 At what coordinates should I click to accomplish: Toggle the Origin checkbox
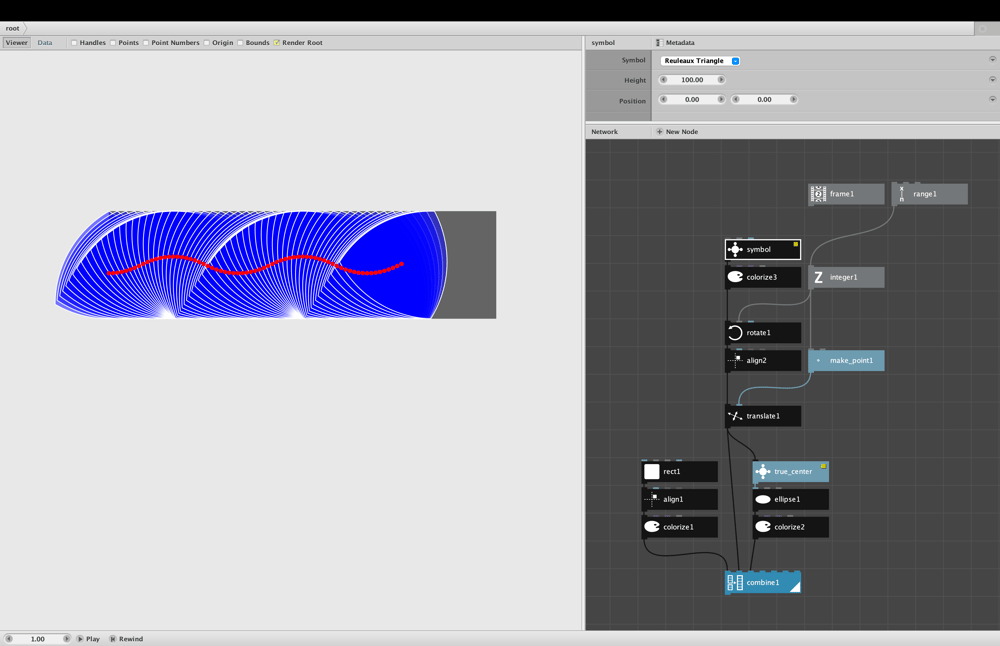(207, 43)
